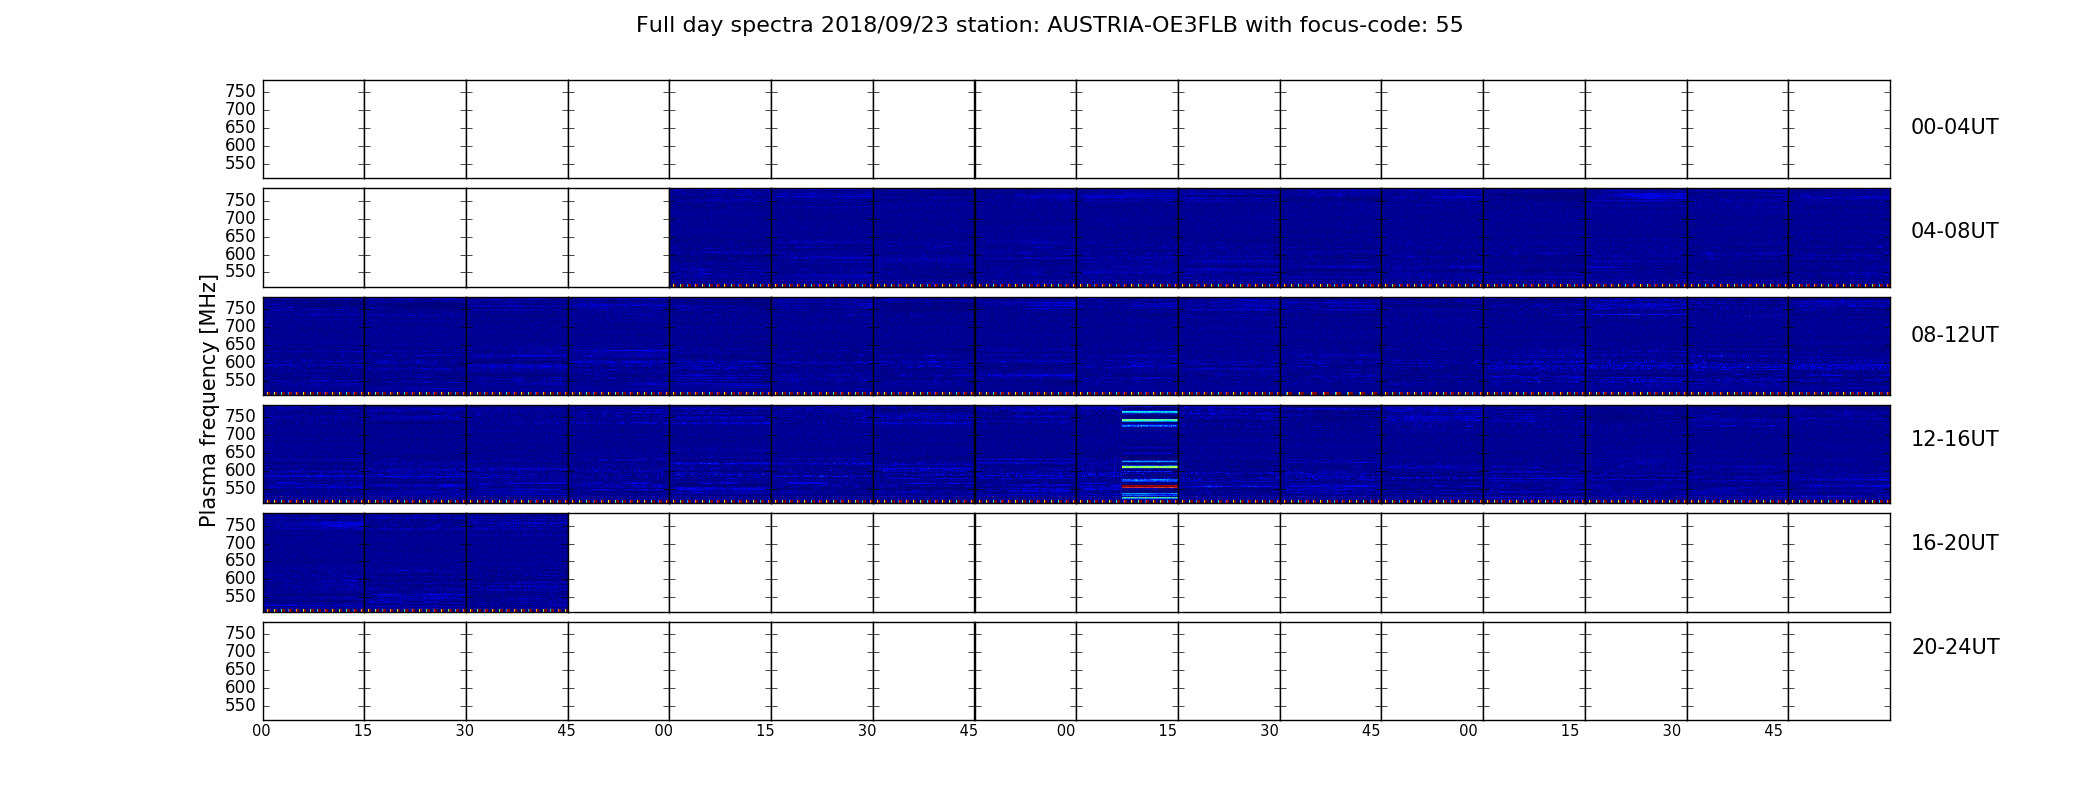Select the 550 tick label of the 20-24UT panel
This screenshot has height=800, width=2100.
[240, 705]
